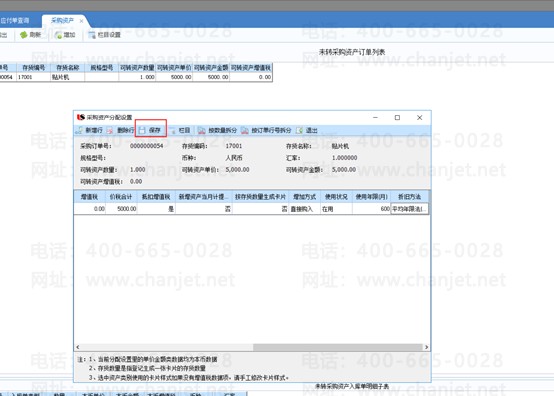The width and height of the screenshot is (554, 396).
Task: Click the horizontal scrollbar right arrow
Action: coord(426,347)
